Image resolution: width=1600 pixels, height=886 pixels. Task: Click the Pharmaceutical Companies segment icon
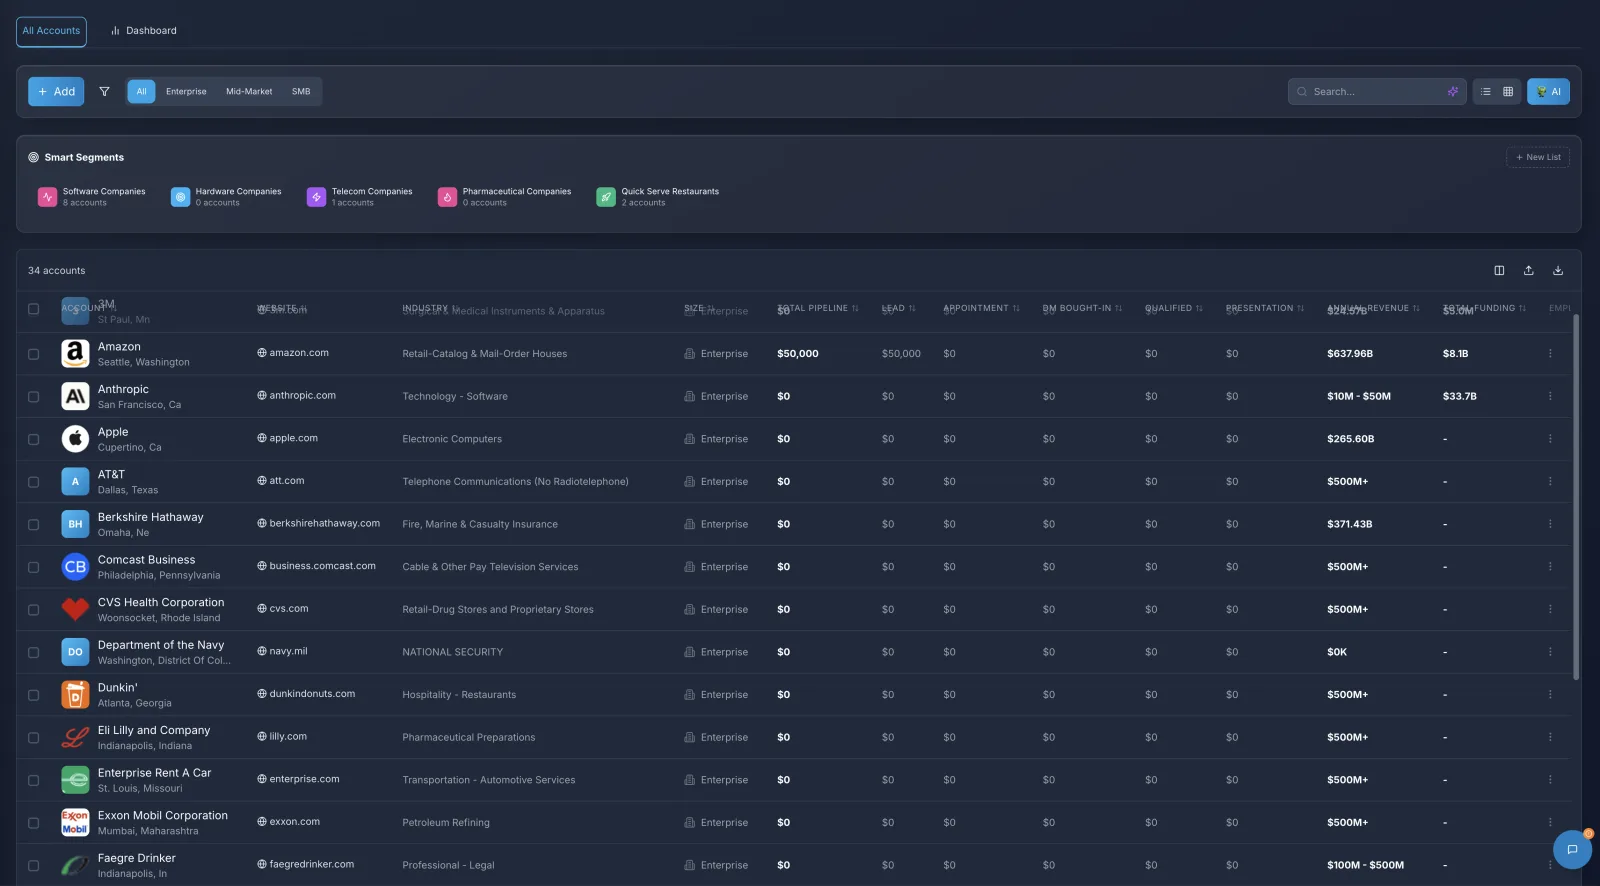(447, 197)
